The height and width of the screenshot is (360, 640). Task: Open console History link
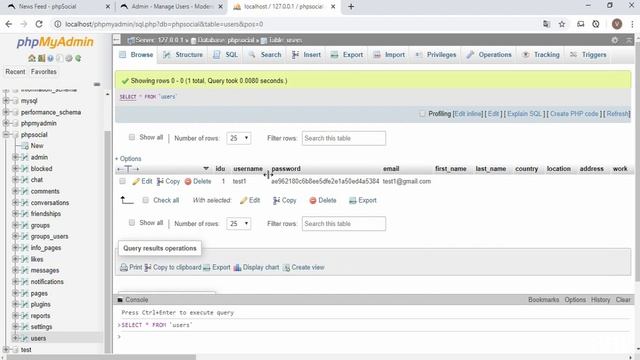[x=600, y=300]
